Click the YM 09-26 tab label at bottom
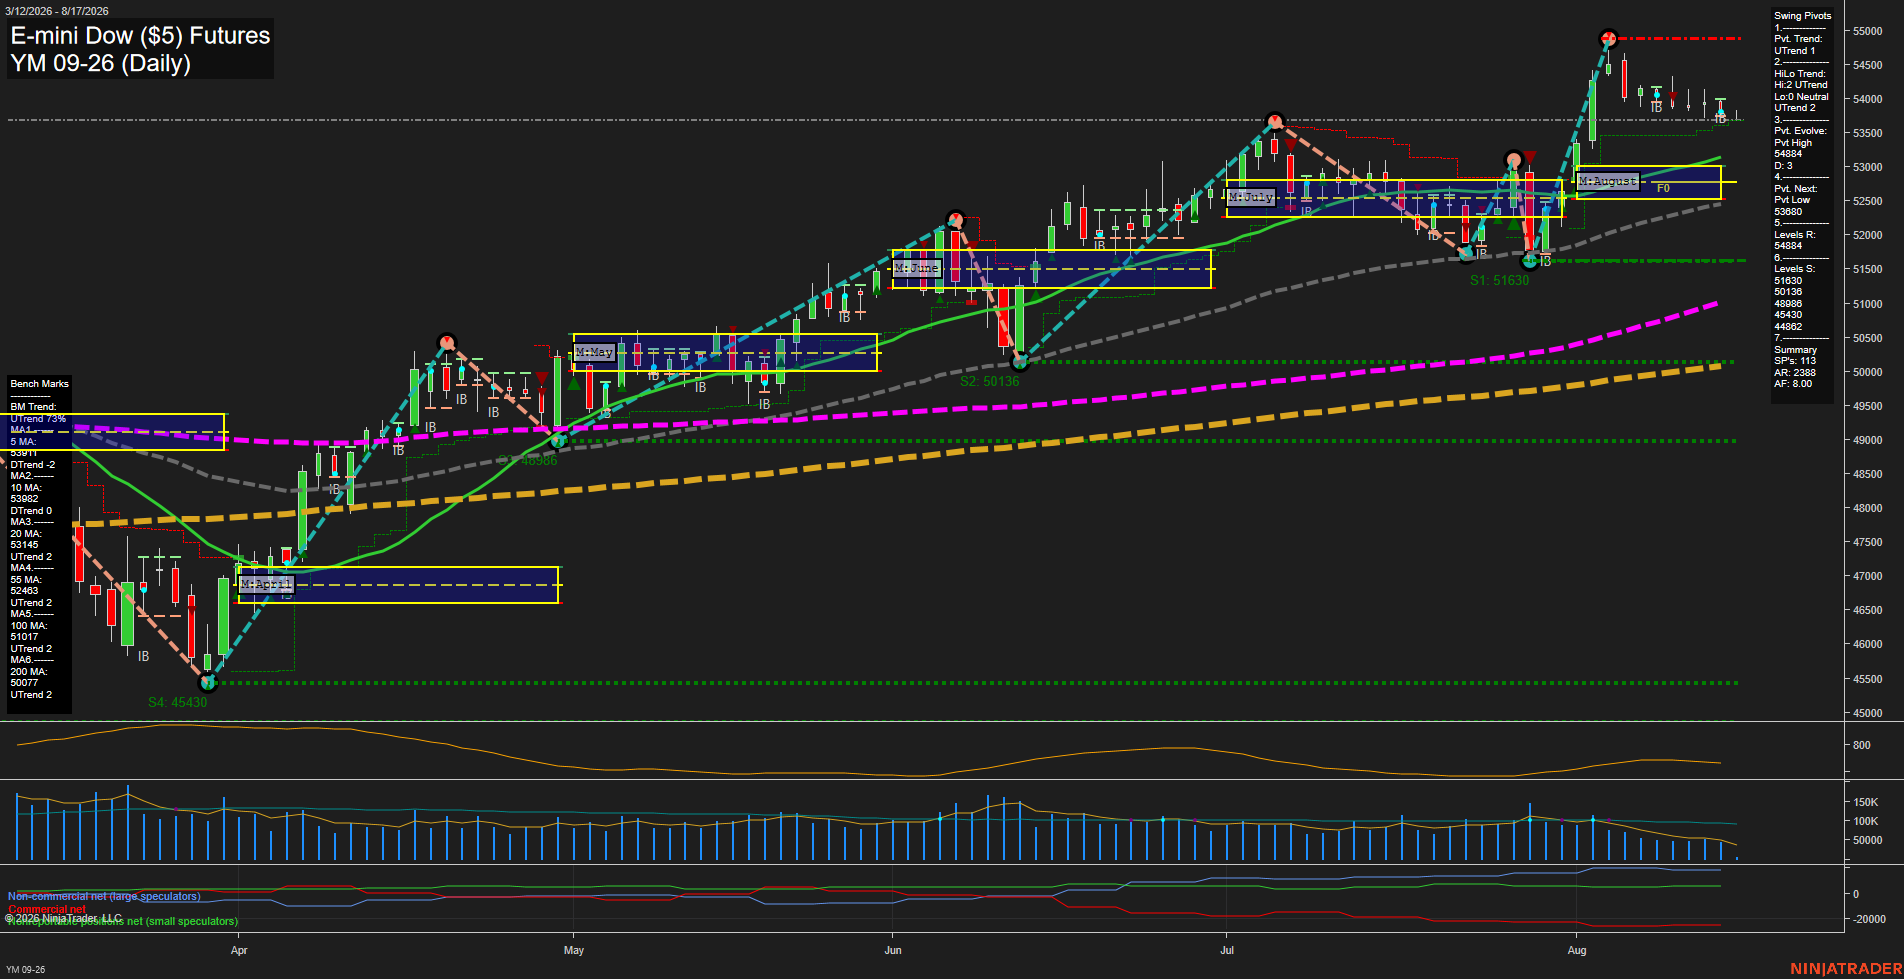This screenshot has width=1904, height=979. [x=26, y=970]
